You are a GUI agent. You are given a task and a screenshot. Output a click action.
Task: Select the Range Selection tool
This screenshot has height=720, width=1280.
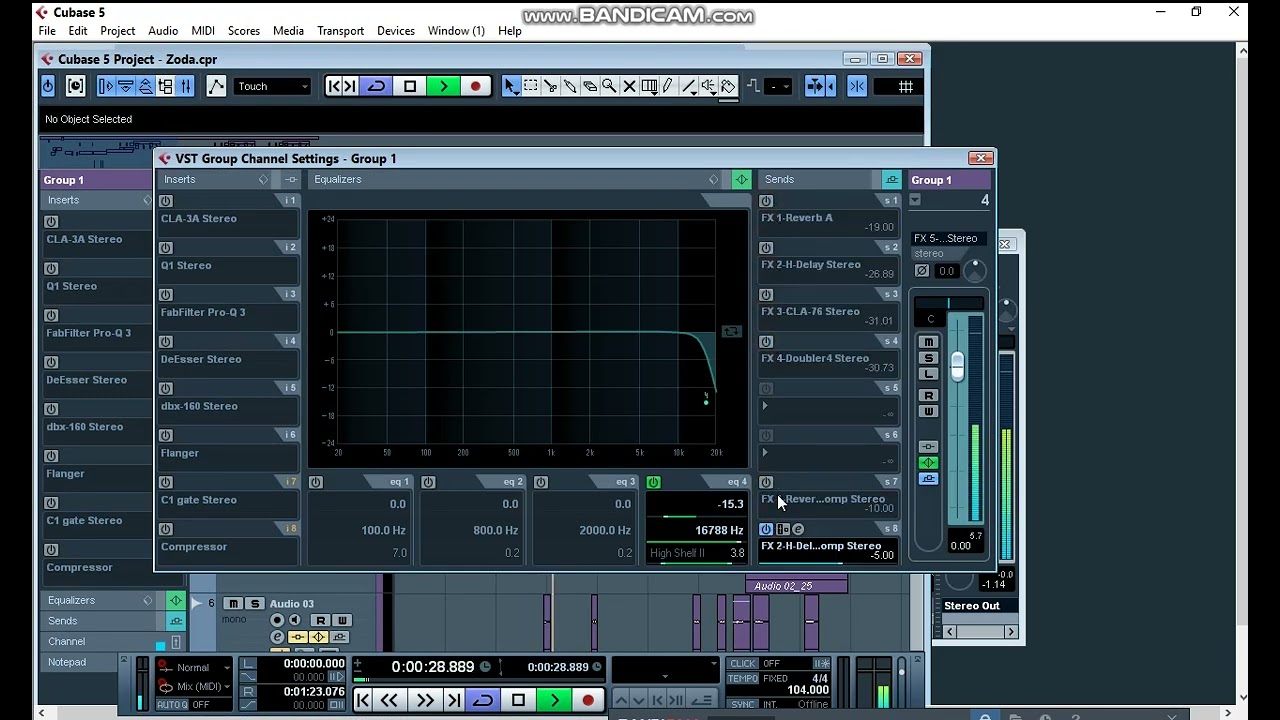531,87
